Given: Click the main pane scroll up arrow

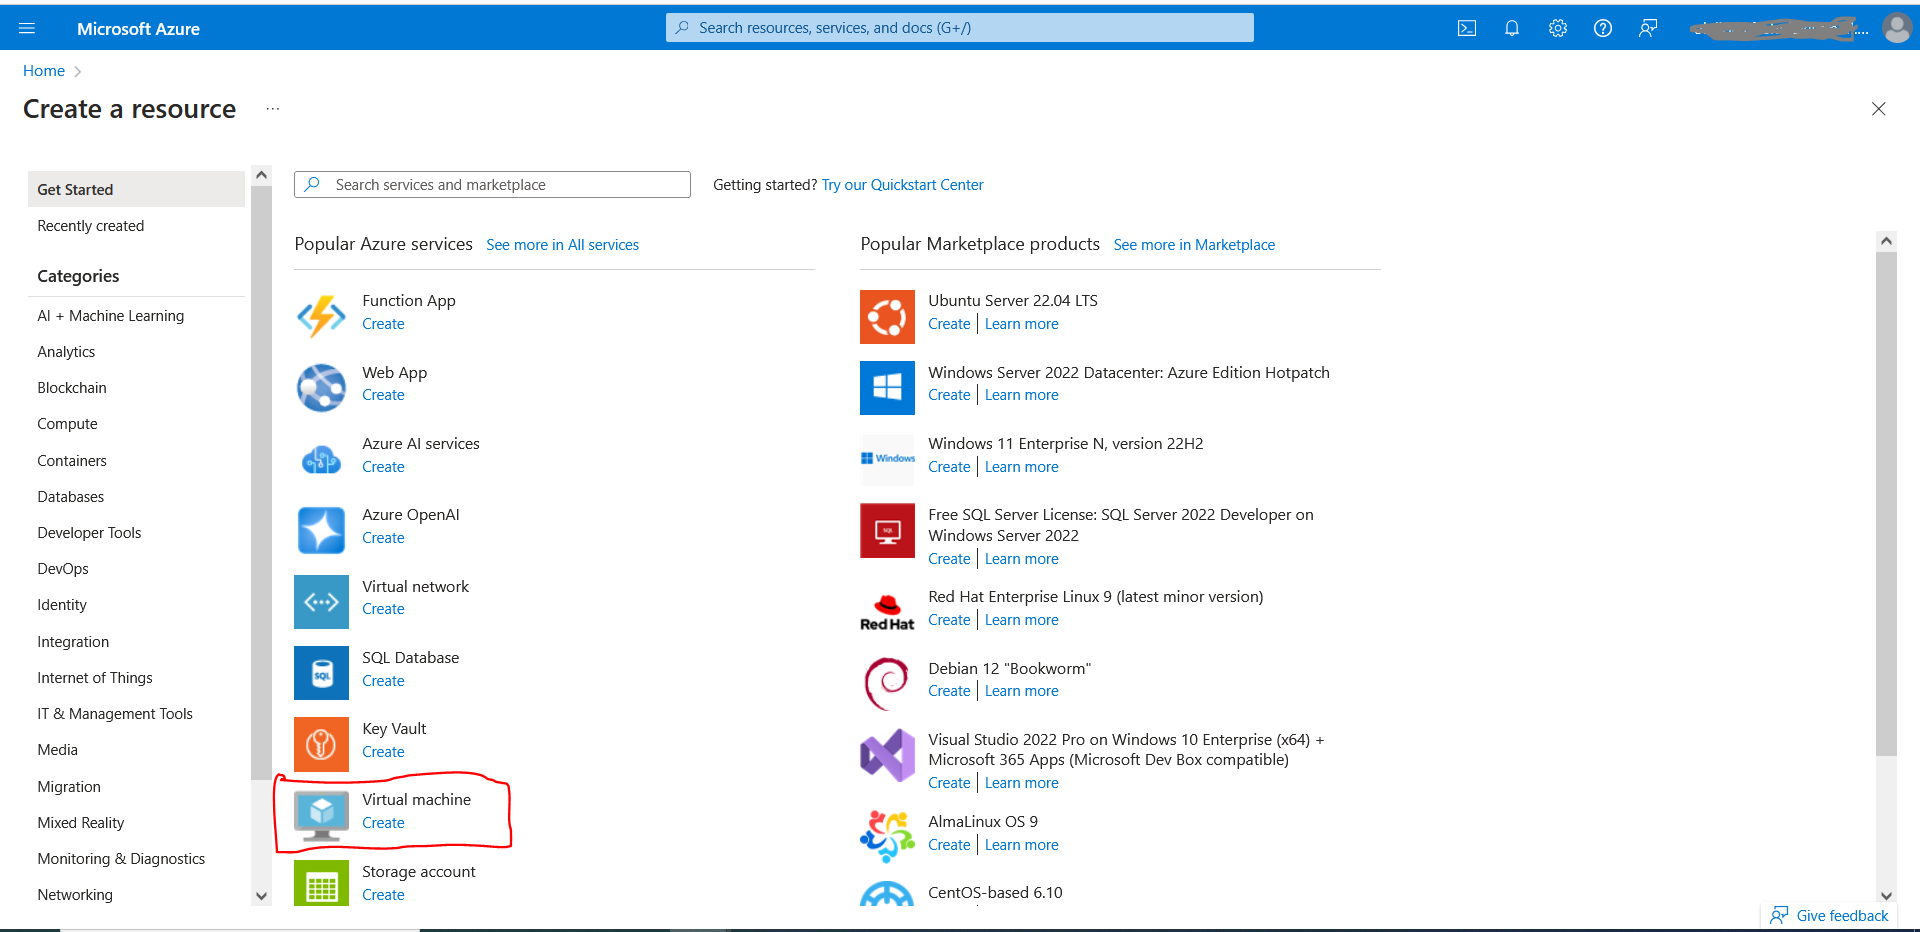Looking at the screenshot, I should [1886, 240].
